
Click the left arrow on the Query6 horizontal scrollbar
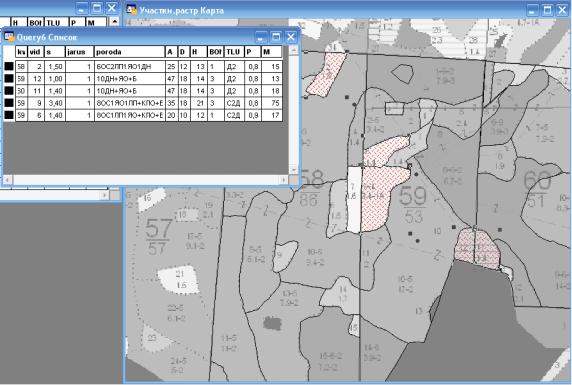8,180
